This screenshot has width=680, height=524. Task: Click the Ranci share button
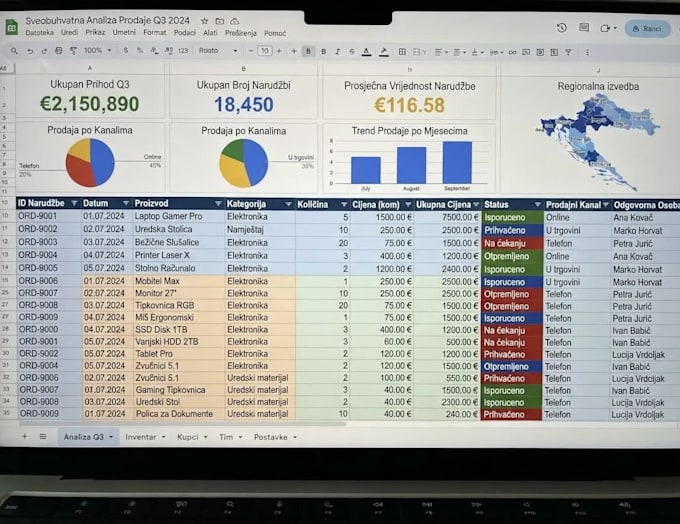coord(647,29)
